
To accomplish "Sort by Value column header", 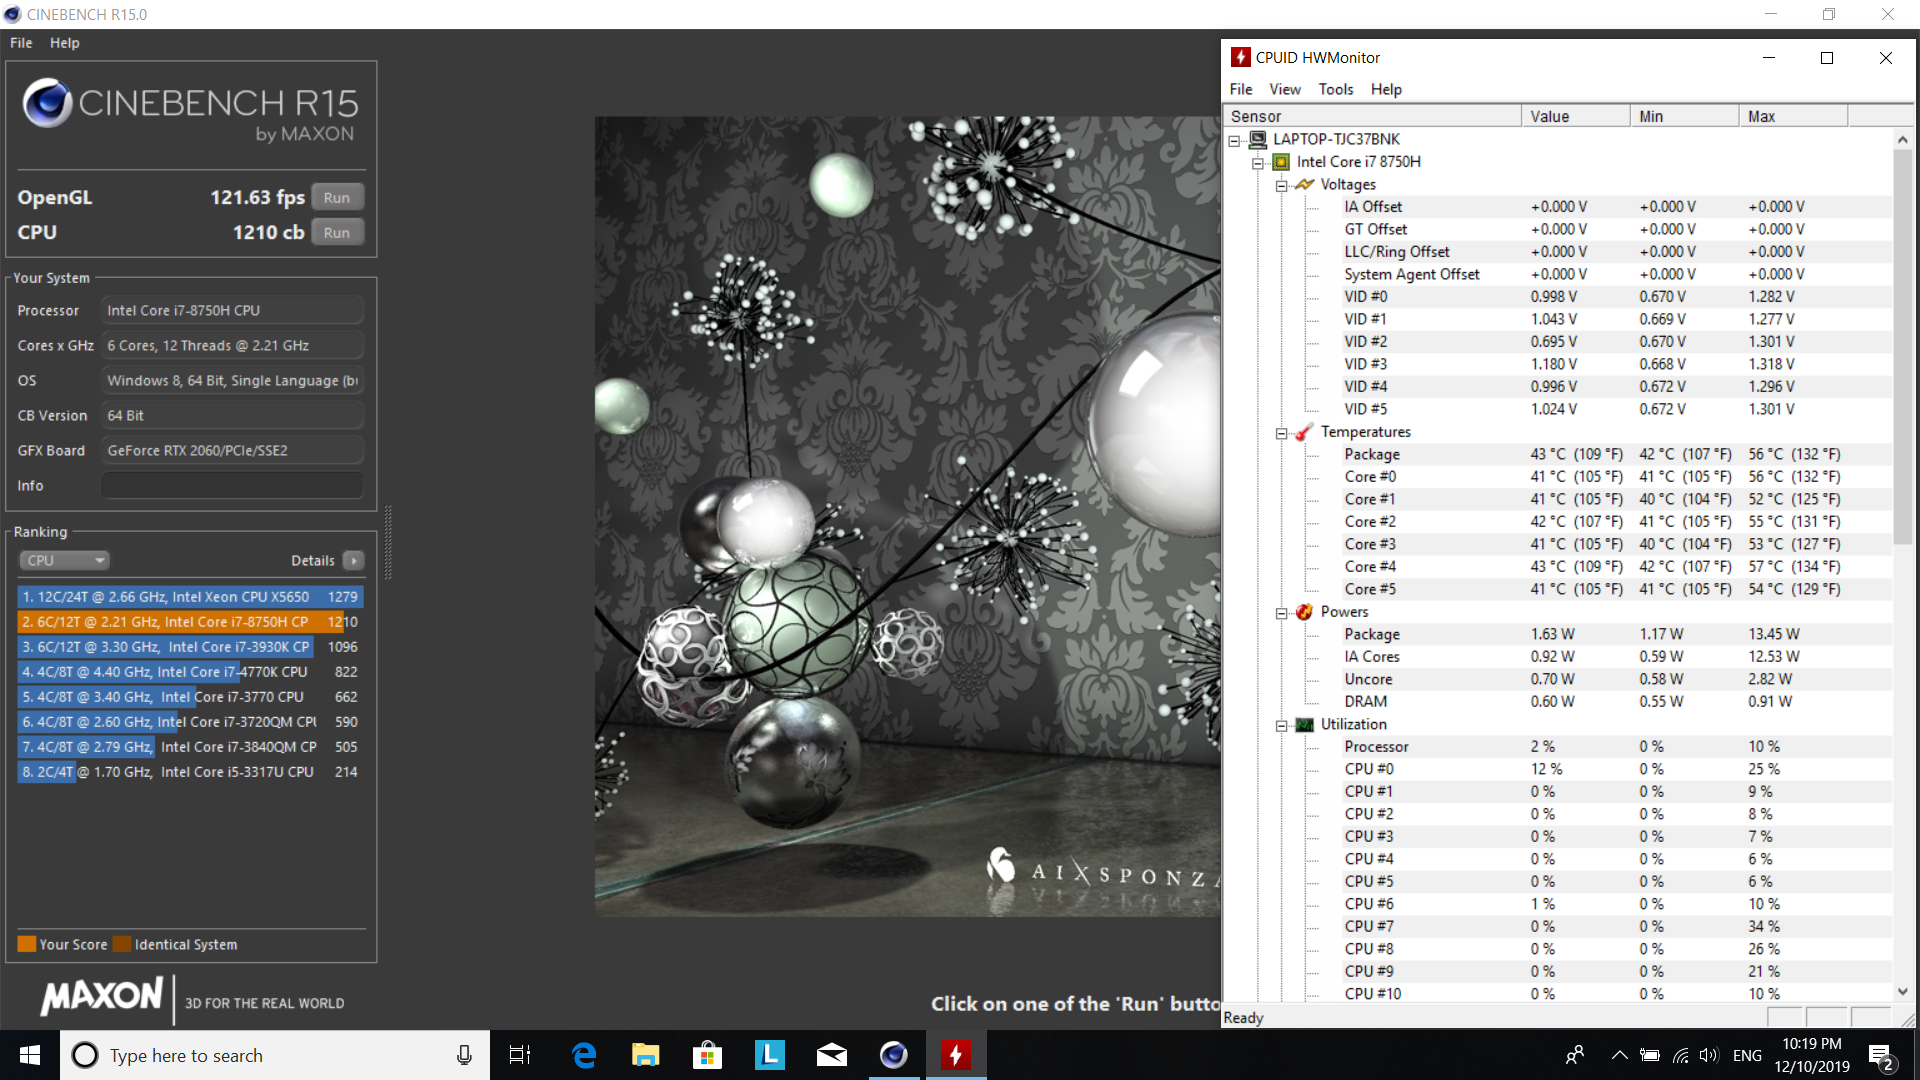I will [1576, 116].
